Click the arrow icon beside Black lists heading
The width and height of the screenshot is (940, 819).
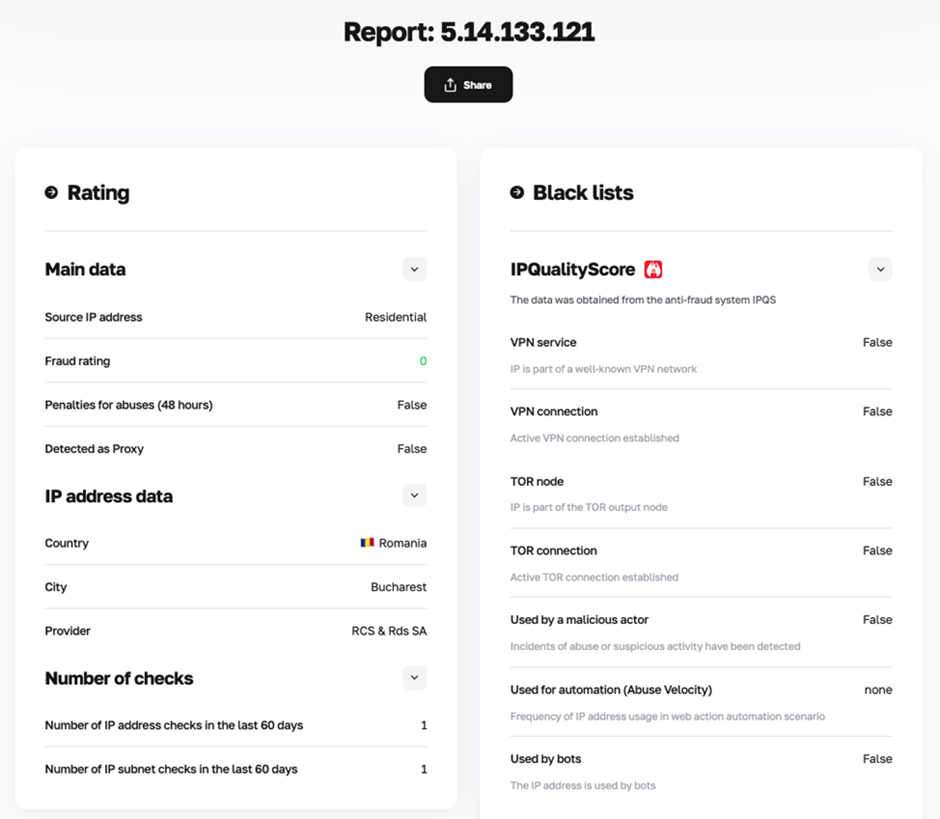coord(517,193)
